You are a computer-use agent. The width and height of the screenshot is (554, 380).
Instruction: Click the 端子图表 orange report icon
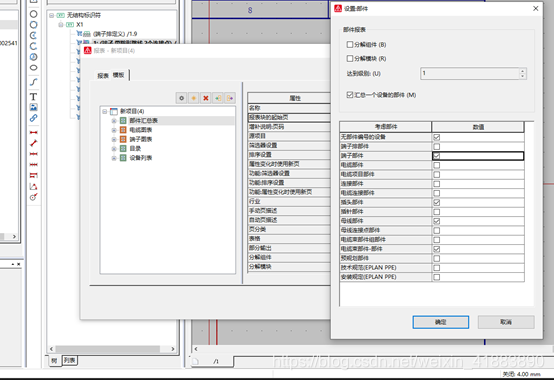coord(123,139)
